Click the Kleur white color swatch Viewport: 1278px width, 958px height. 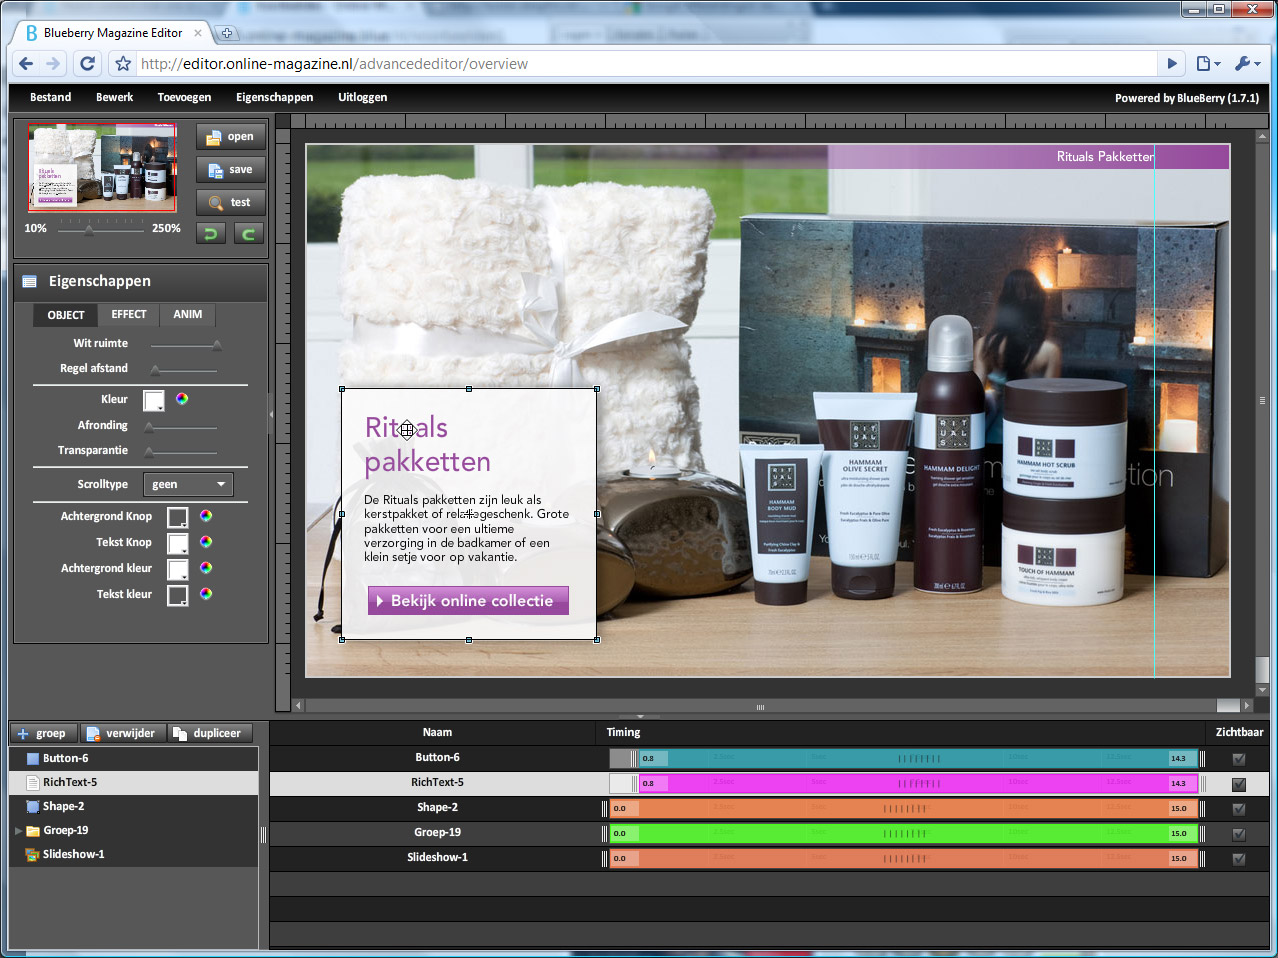pos(154,401)
